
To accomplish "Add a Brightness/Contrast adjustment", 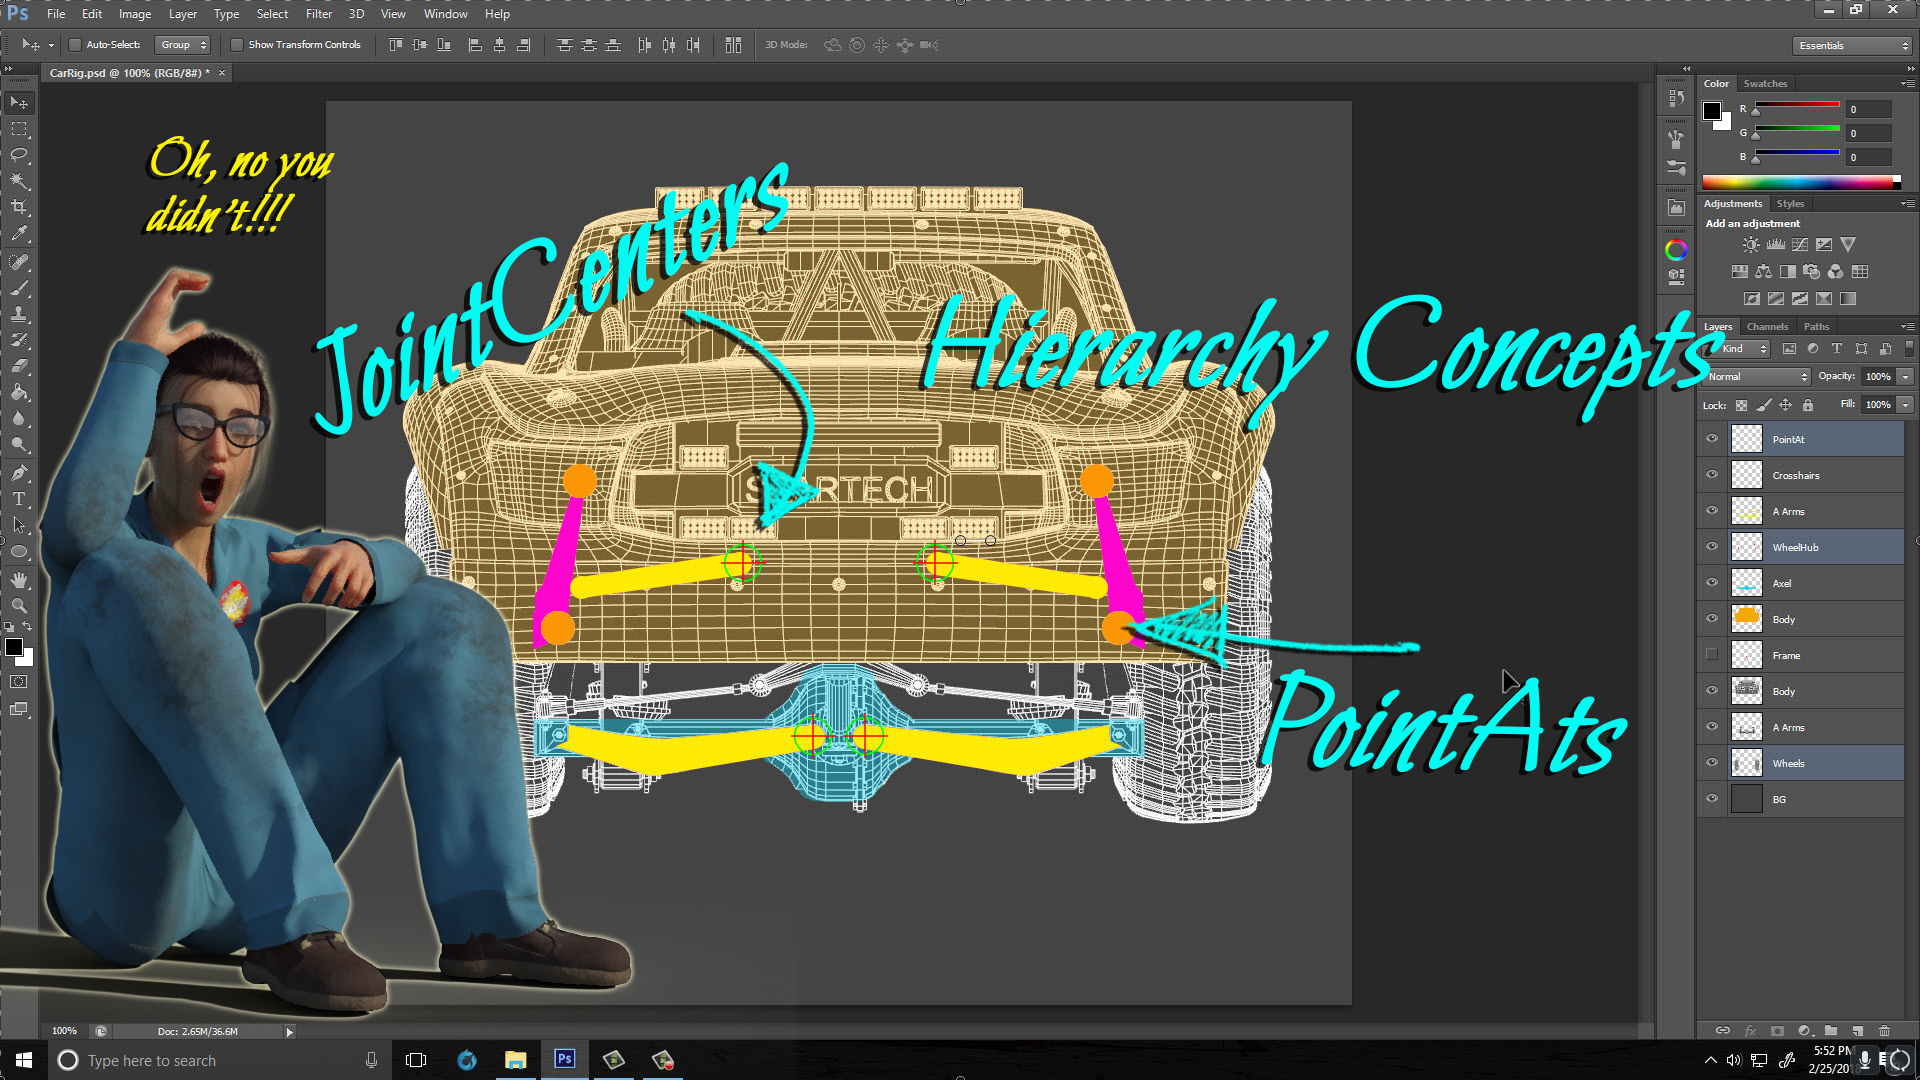I will (x=1751, y=244).
